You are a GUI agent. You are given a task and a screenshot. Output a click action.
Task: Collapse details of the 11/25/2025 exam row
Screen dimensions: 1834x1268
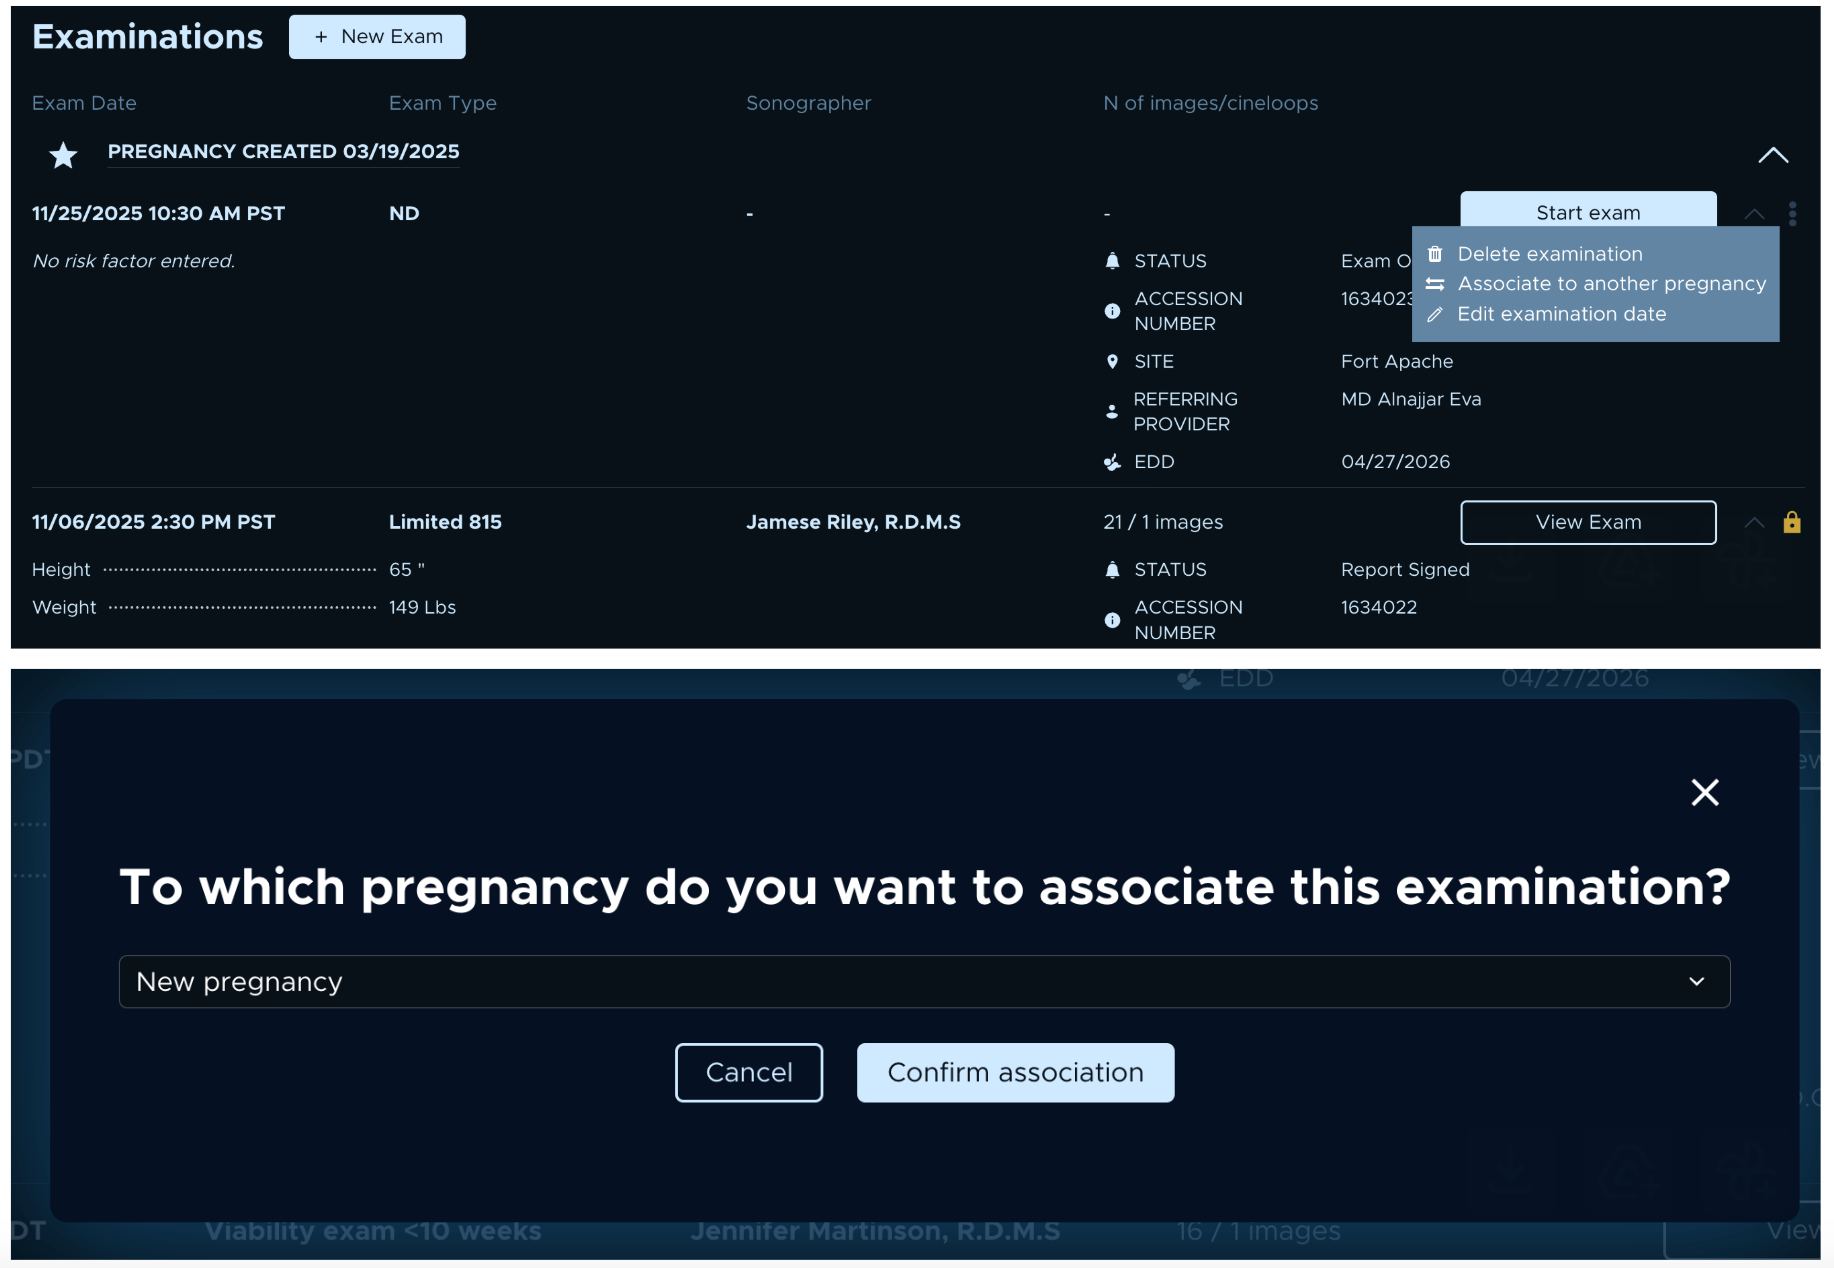click(x=1754, y=214)
